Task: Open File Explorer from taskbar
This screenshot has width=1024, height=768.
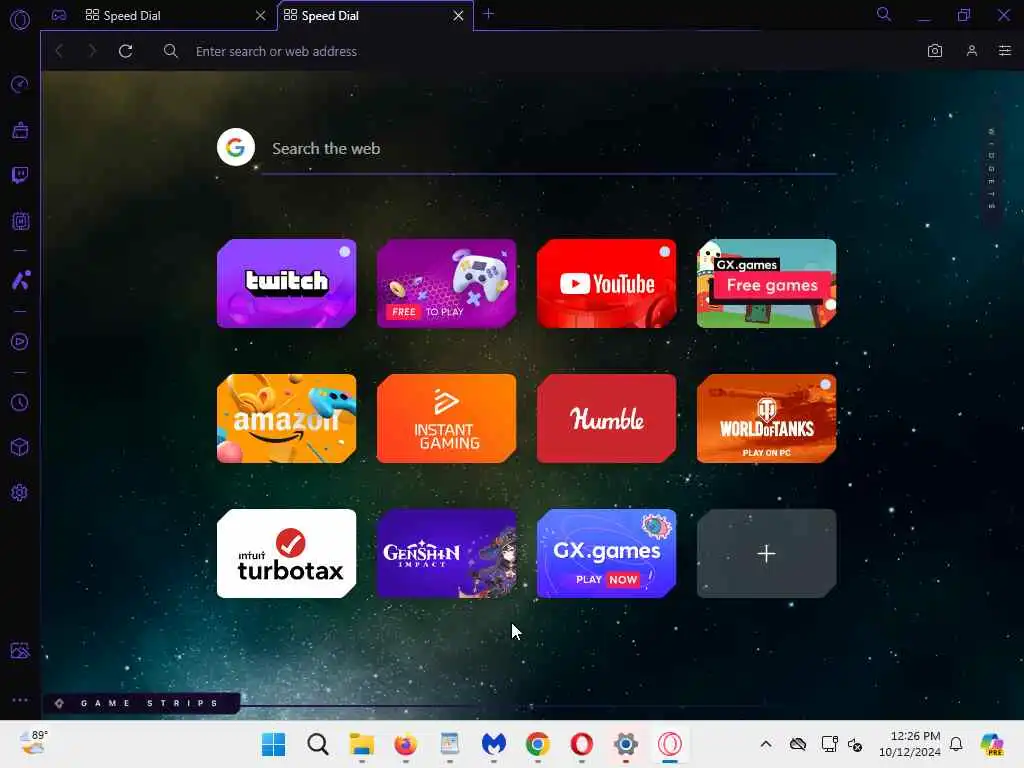Action: 361,744
